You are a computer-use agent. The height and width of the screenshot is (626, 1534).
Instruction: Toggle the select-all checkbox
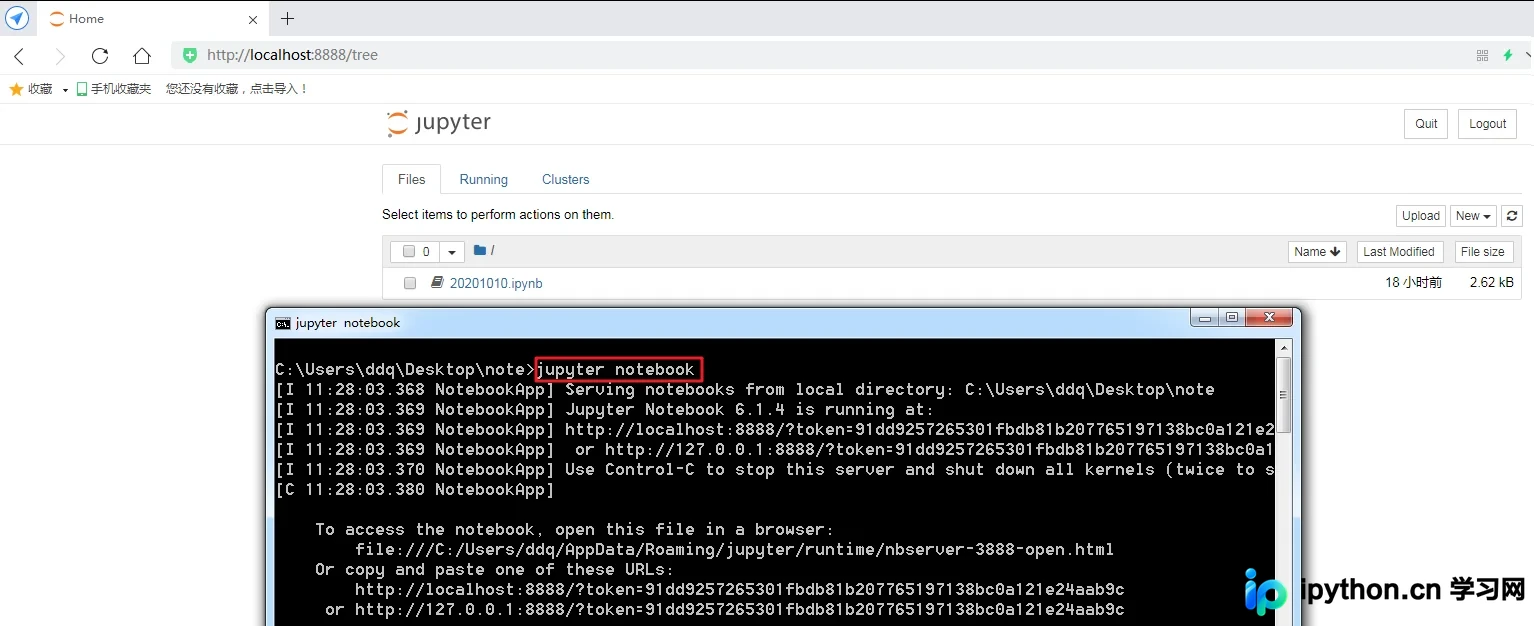click(x=408, y=252)
